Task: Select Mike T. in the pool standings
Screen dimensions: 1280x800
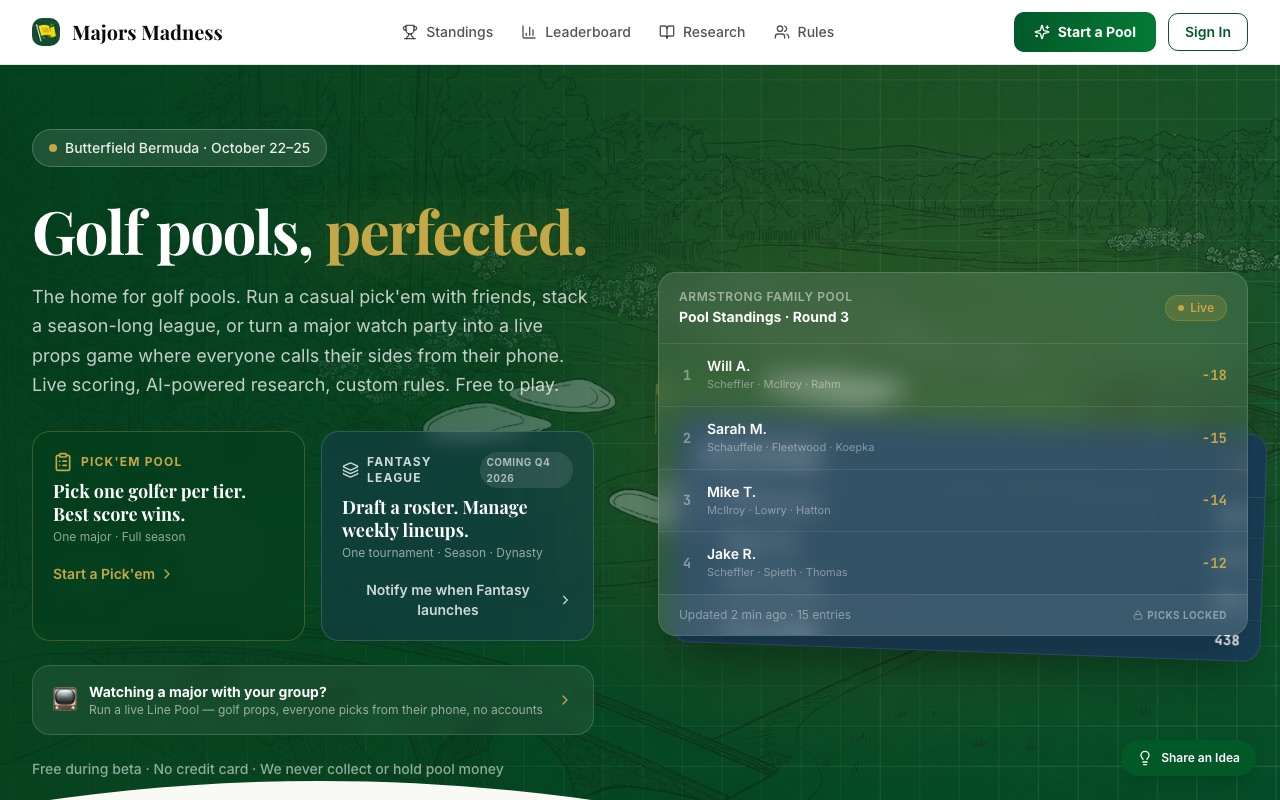Action: click(x=953, y=500)
